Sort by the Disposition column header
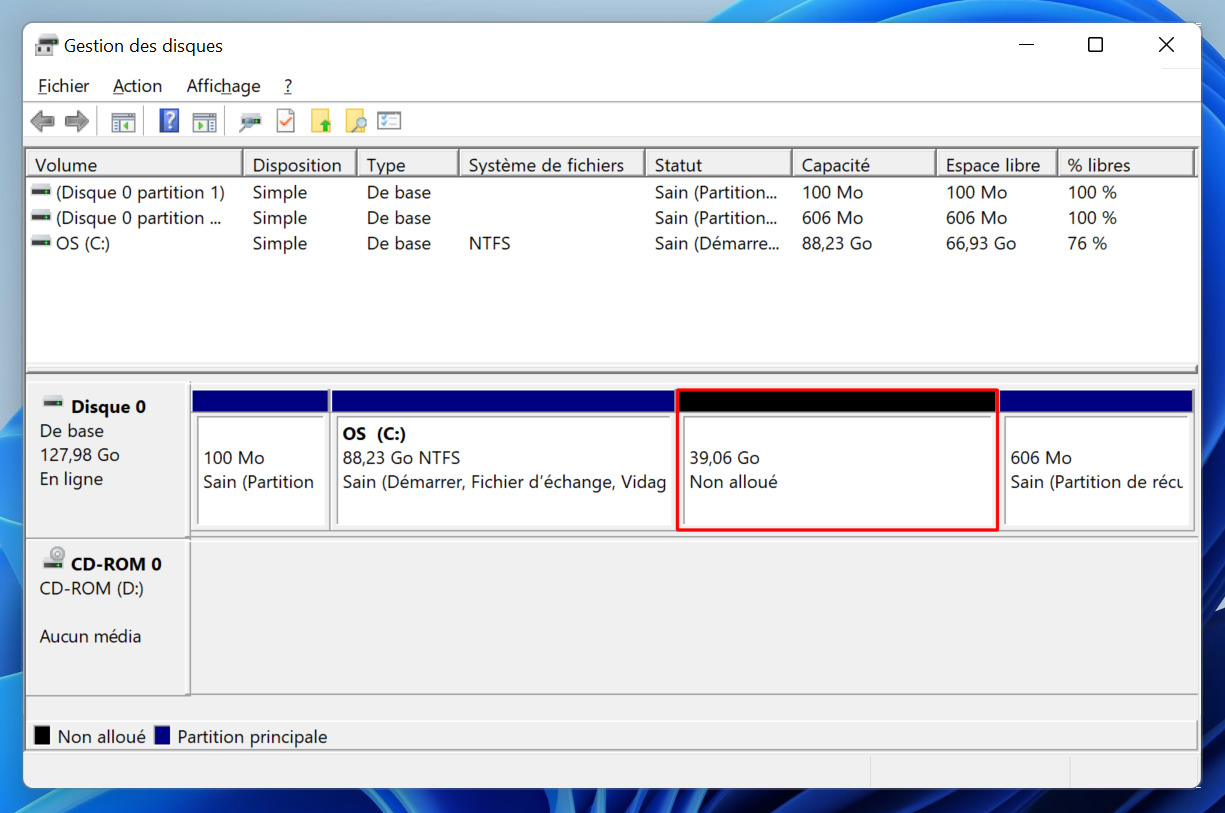This screenshot has width=1225, height=813. 300,165
